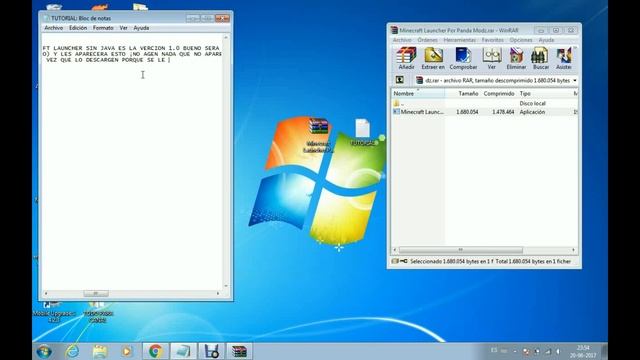Click the Show desktop button on the taskbar
This screenshot has height=360, width=640.
604,351
